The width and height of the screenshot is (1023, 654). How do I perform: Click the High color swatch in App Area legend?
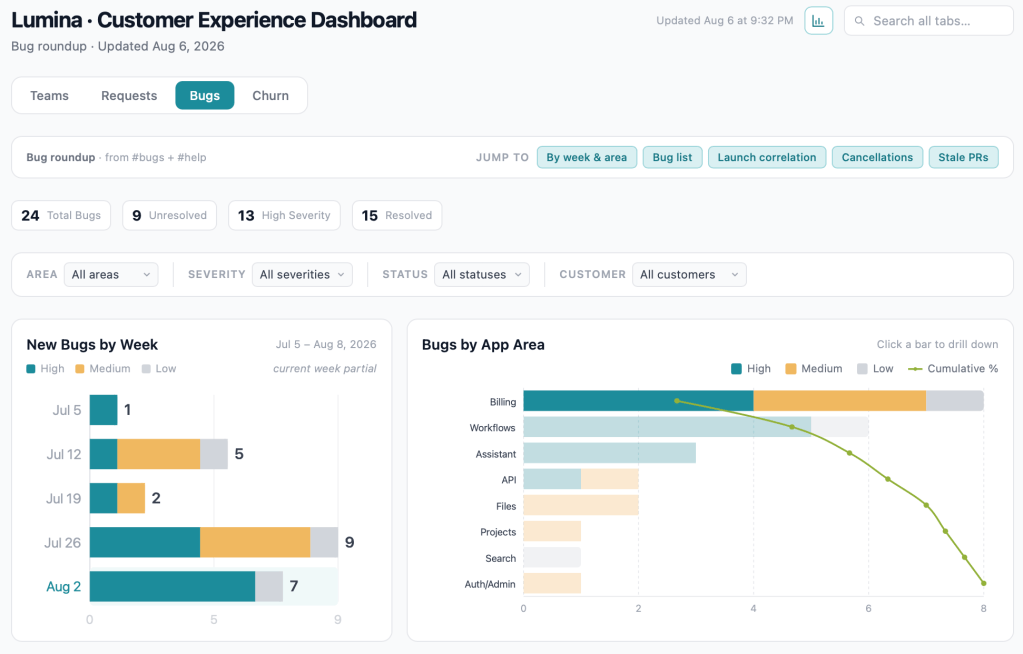point(737,369)
